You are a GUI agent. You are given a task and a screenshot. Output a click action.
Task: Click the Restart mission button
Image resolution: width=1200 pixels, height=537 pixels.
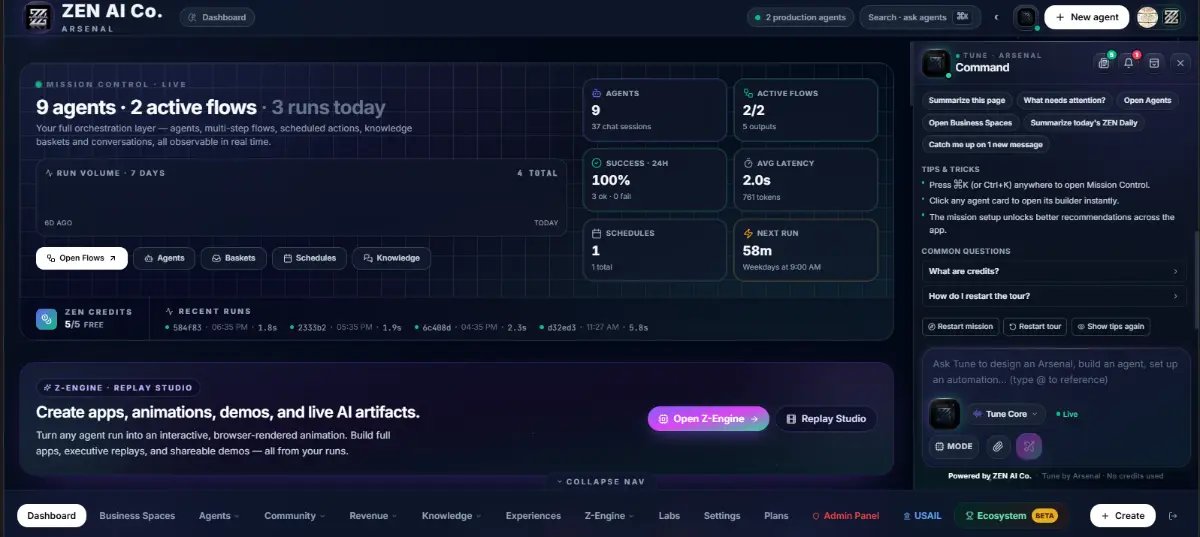(x=960, y=326)
